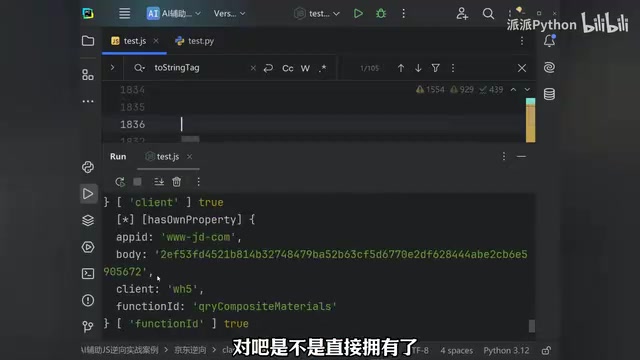
Task: Click breadcrumb 京东逆向
Action: point(190,350)
